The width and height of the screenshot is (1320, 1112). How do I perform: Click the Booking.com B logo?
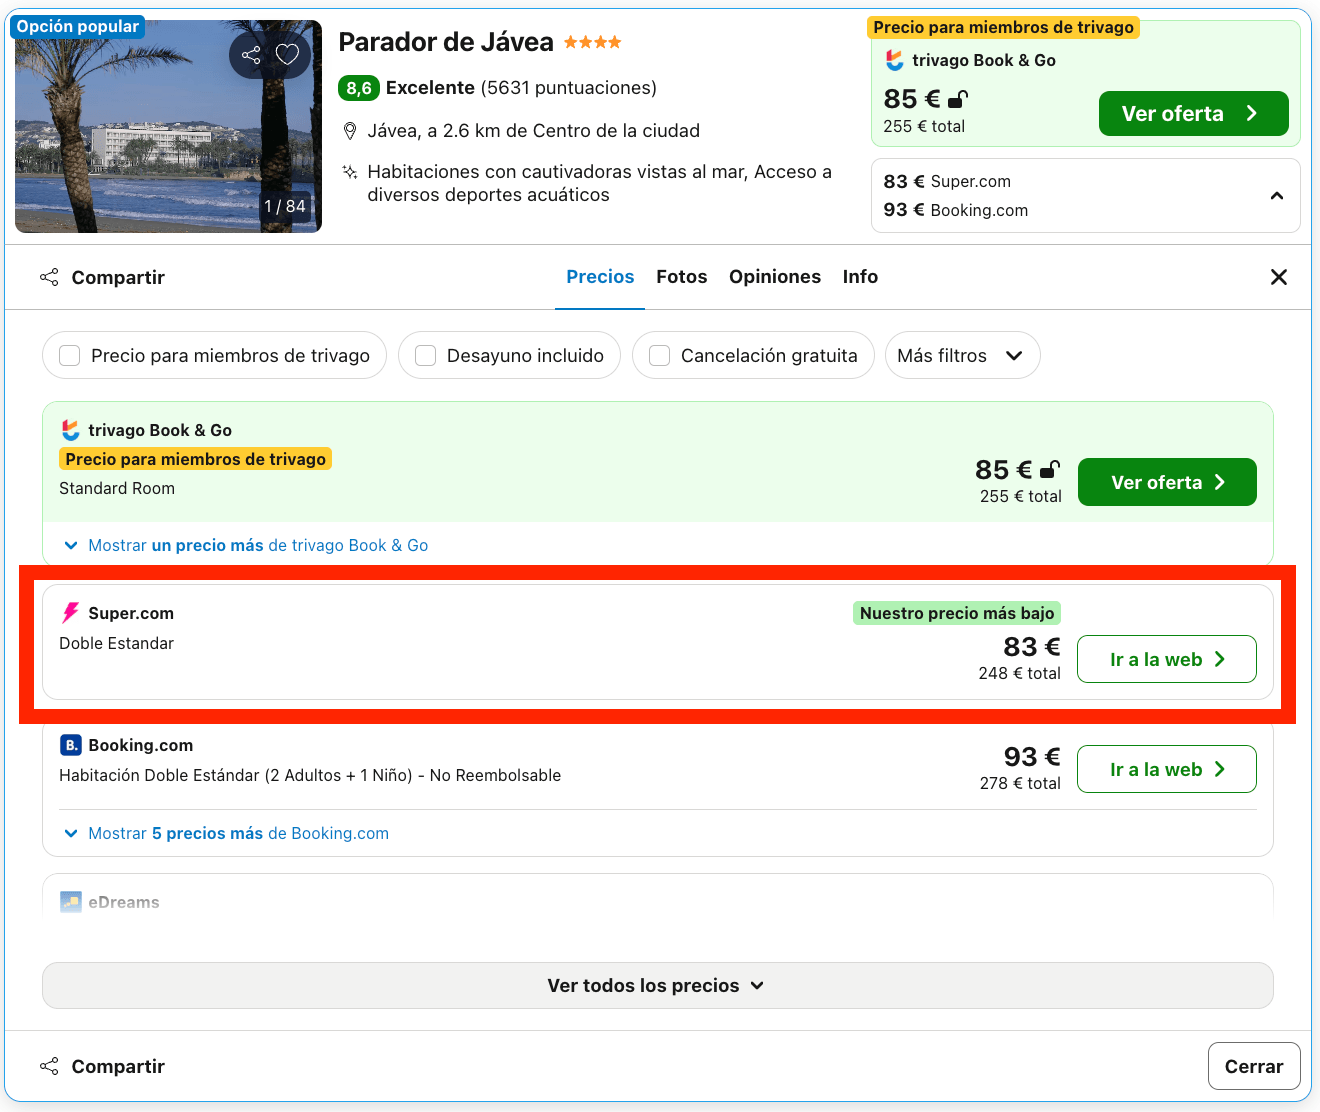[71, 745]
